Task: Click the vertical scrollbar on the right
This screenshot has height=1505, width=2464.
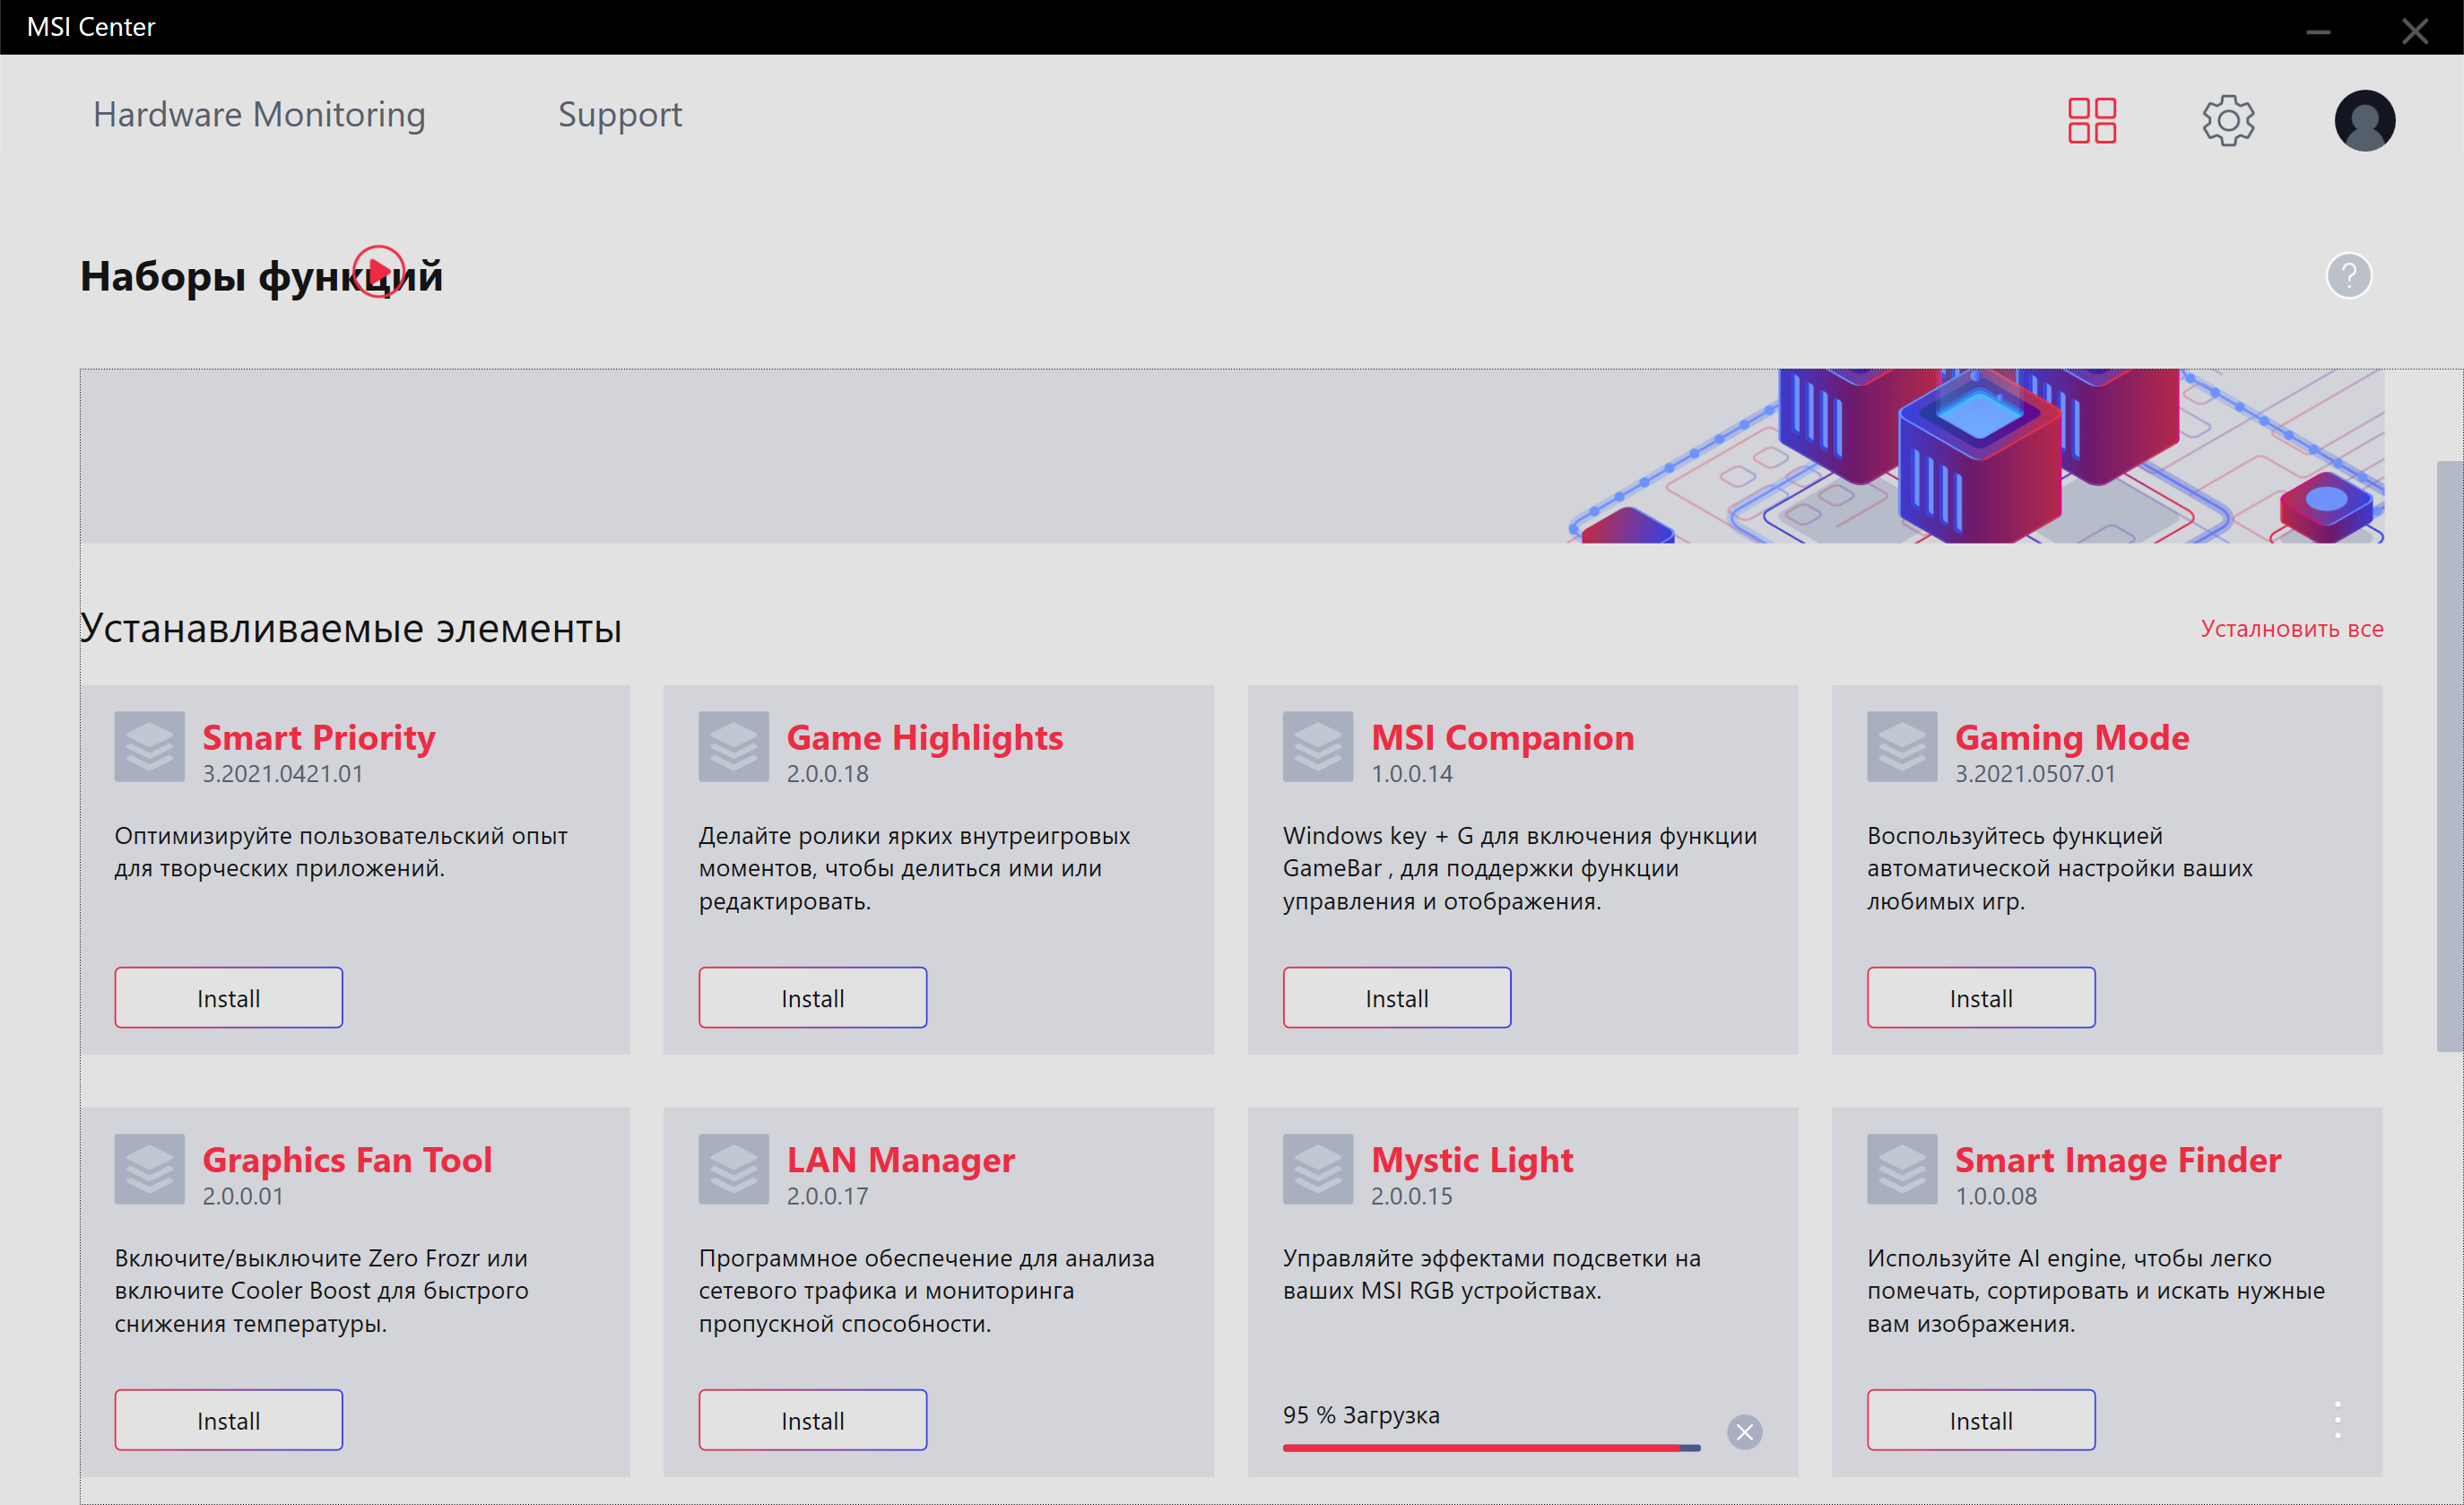Action: [2449, 756]
